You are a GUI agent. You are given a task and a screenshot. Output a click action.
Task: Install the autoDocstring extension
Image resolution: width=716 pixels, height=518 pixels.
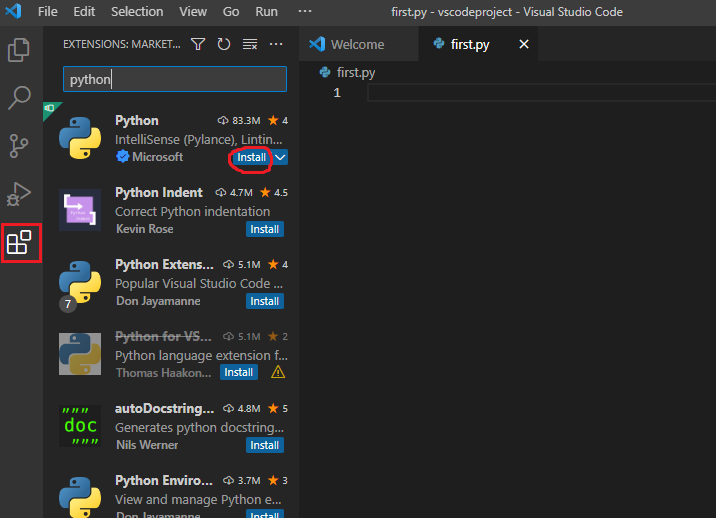pos(265,445)
